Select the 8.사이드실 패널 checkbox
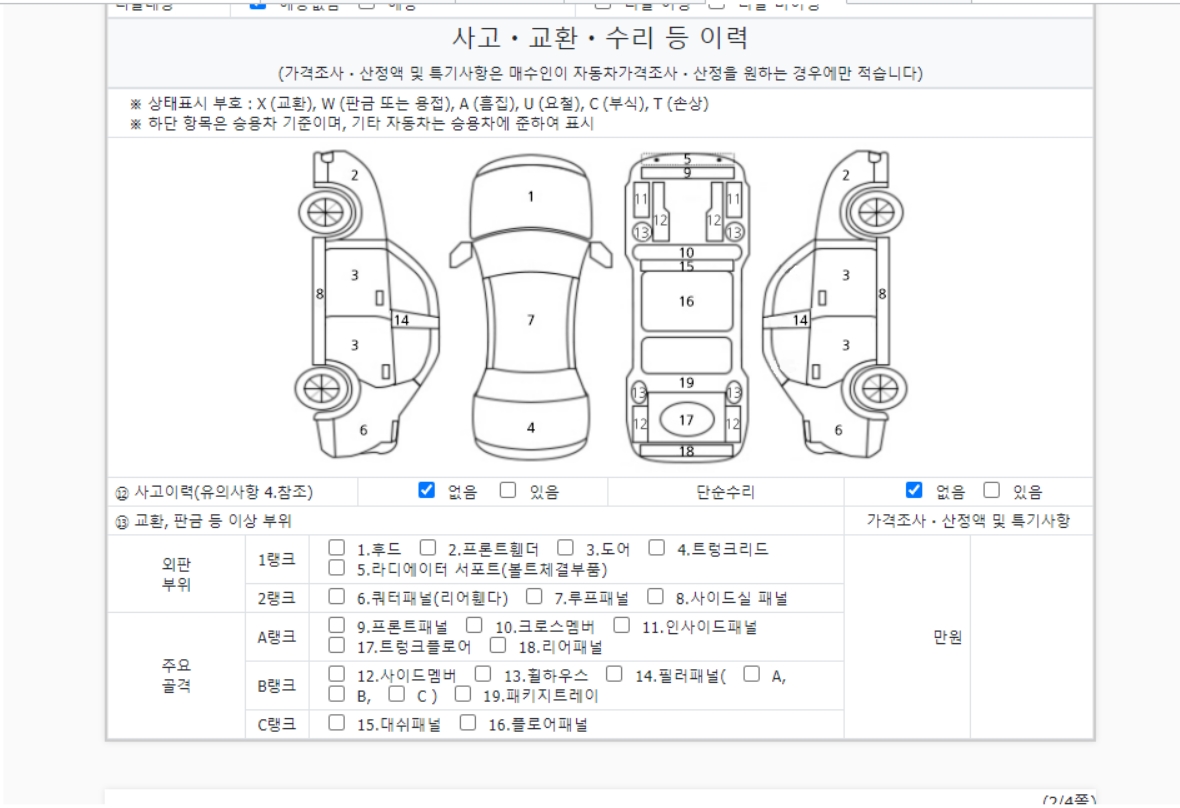1180x808 pixels. (656, 597)
